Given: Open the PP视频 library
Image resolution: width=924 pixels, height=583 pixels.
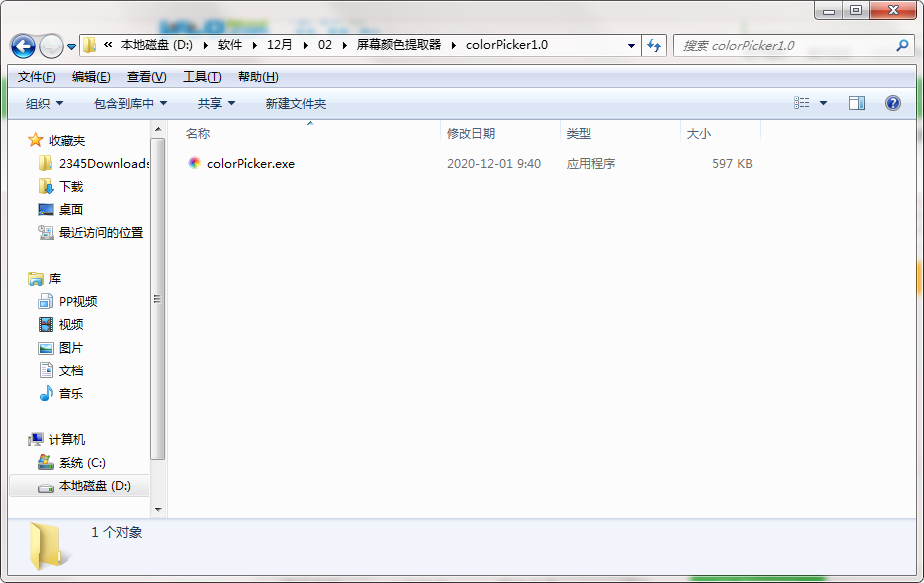Looking at the screenshot, I should click(78, 301).
